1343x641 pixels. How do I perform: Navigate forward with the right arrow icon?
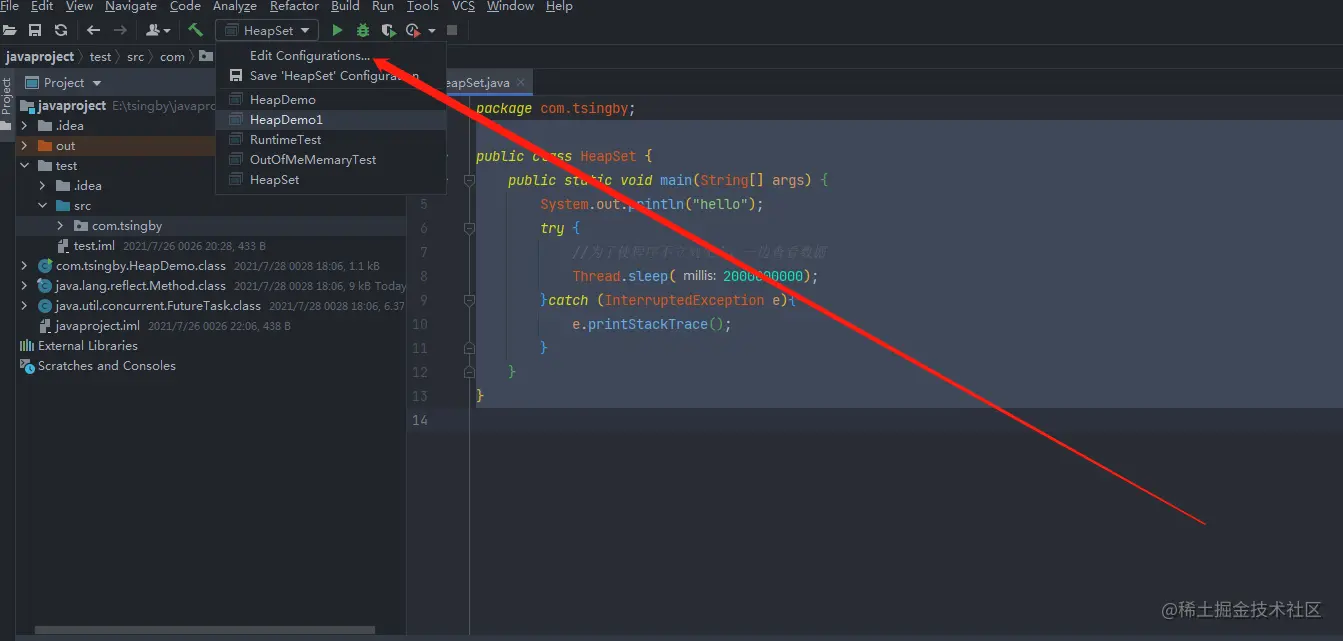120,31
